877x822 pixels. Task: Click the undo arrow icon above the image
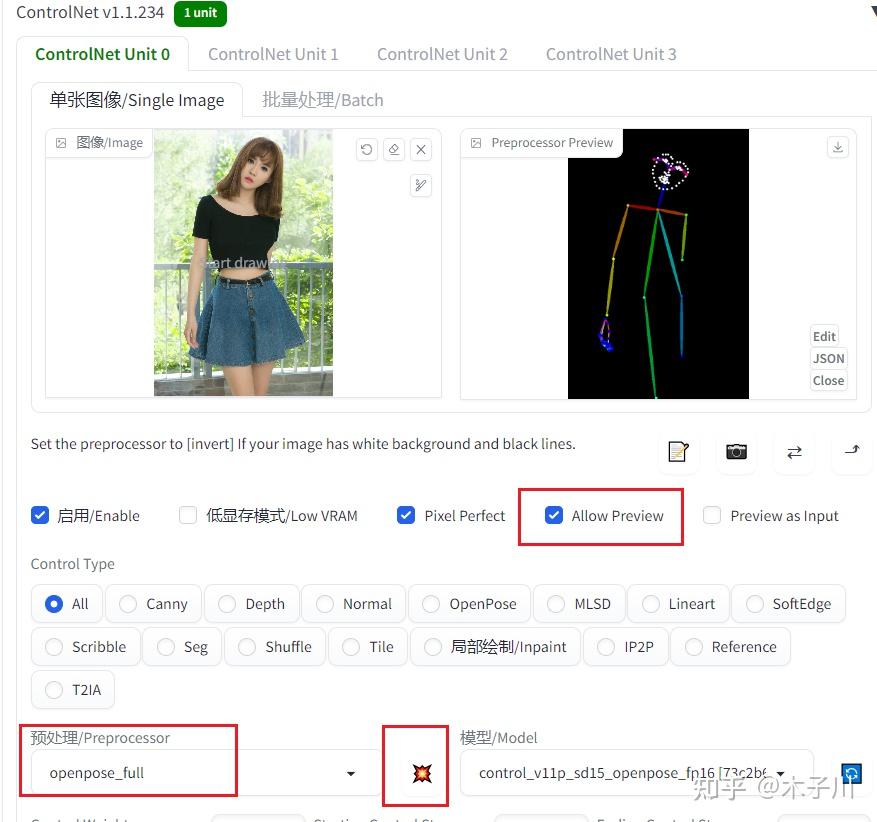coord(365,148)
